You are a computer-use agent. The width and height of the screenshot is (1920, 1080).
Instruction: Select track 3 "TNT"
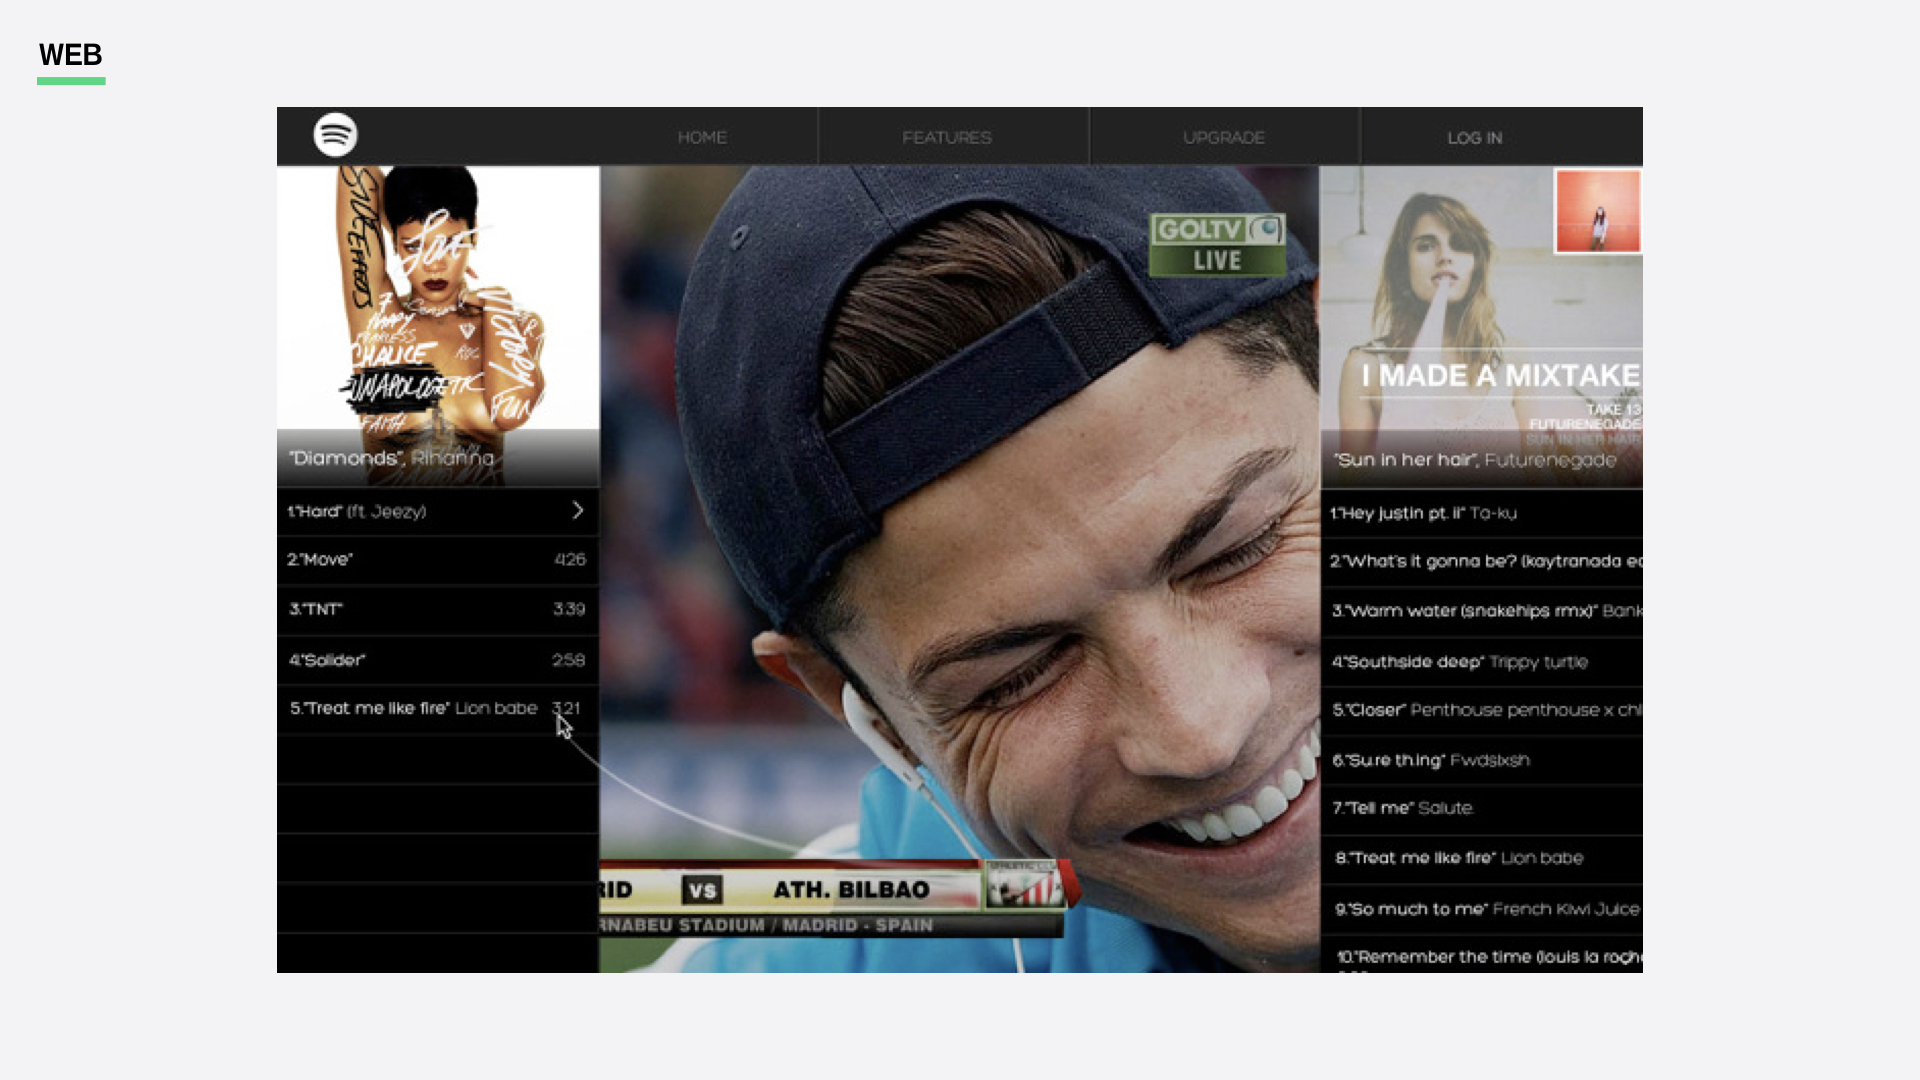[438, 609]
